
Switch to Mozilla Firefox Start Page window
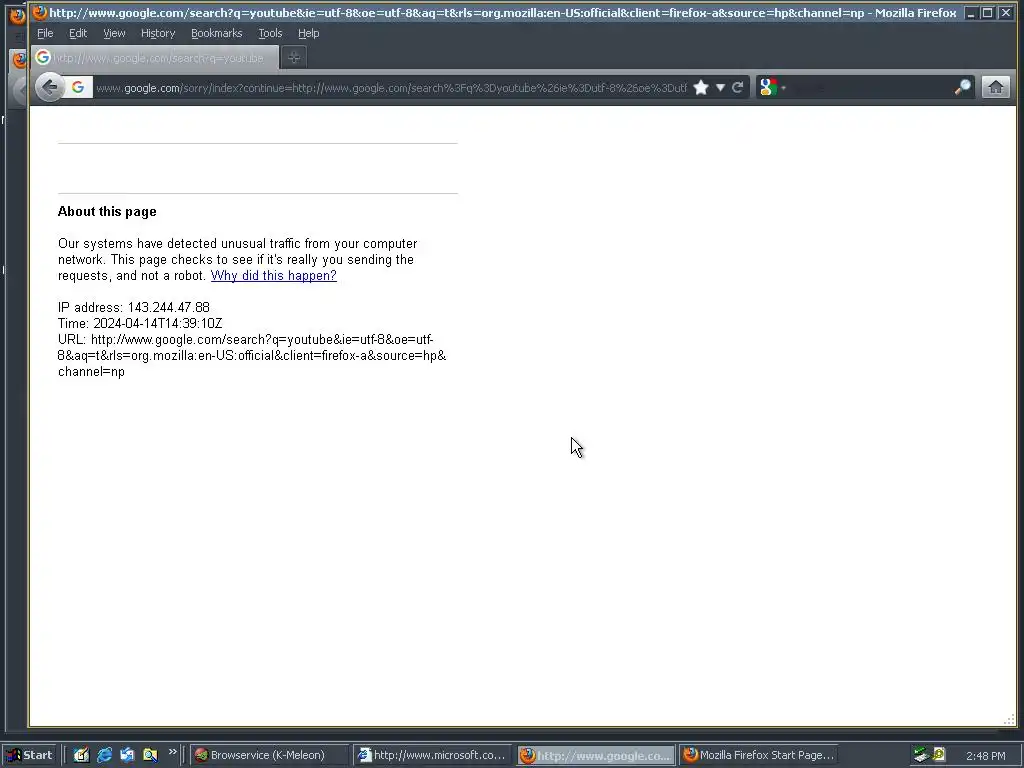coord(759,755)
